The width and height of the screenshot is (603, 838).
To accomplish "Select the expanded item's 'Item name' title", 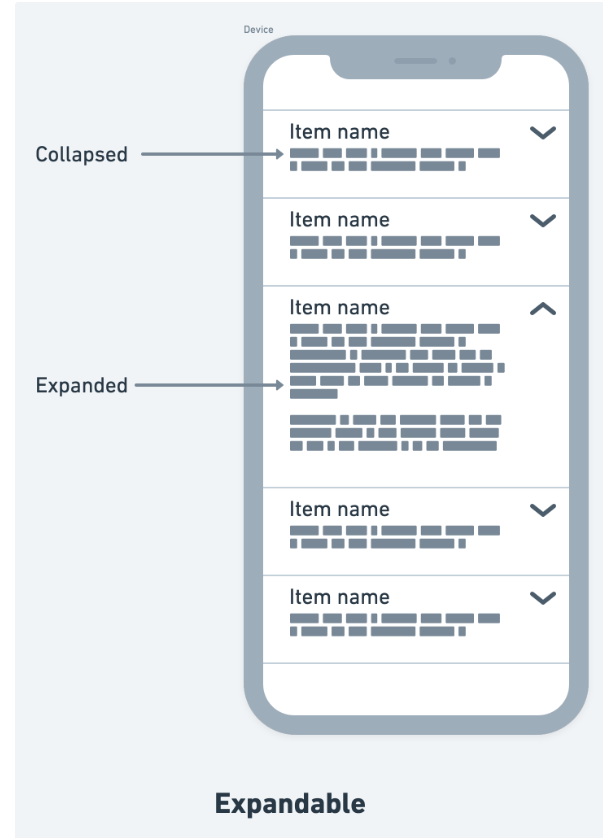I will [x=339, y=307].
